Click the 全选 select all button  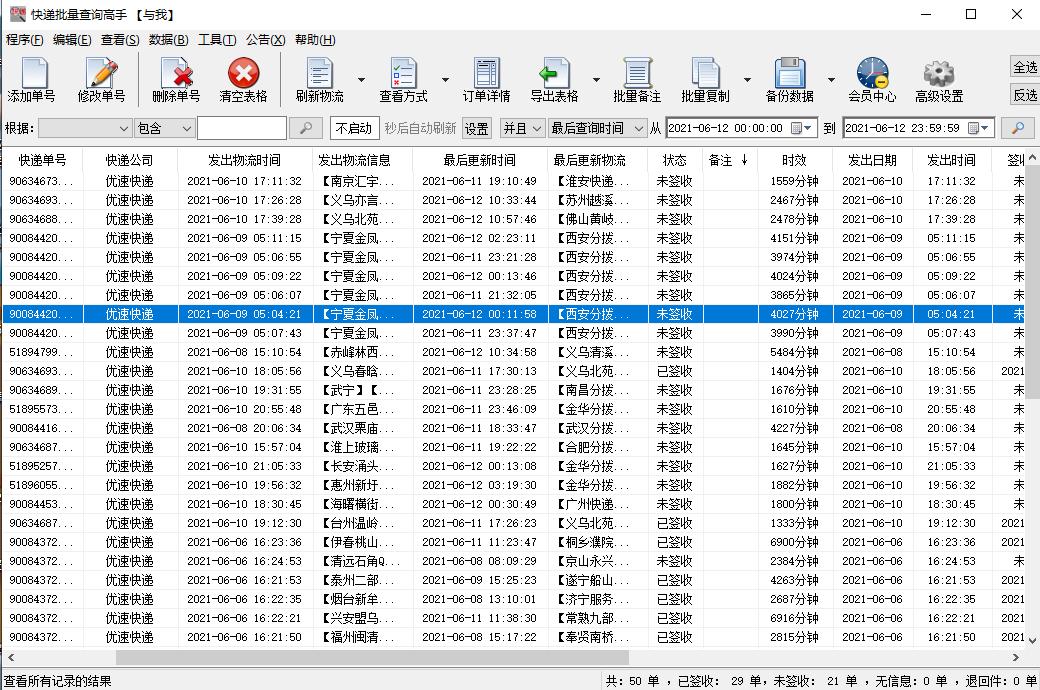[x=1023, y=67]
